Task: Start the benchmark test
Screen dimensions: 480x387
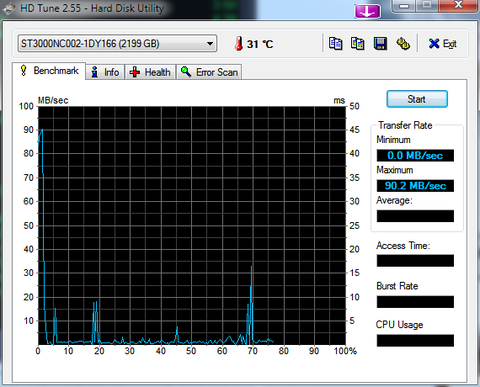Action: pos(417,99)
